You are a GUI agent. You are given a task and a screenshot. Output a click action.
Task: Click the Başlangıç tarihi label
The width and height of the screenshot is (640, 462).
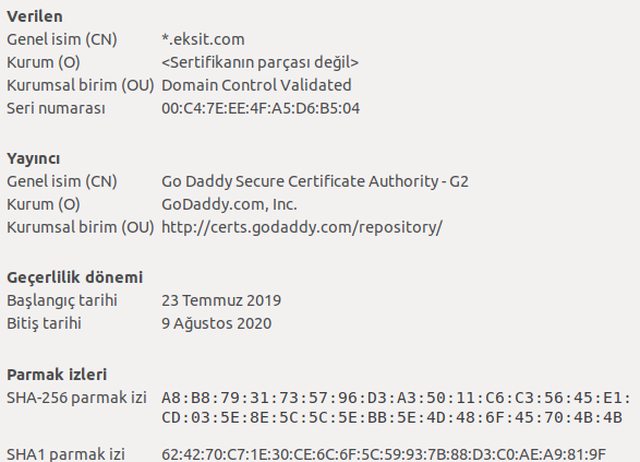pyautogui.click(x=62, y=300)
